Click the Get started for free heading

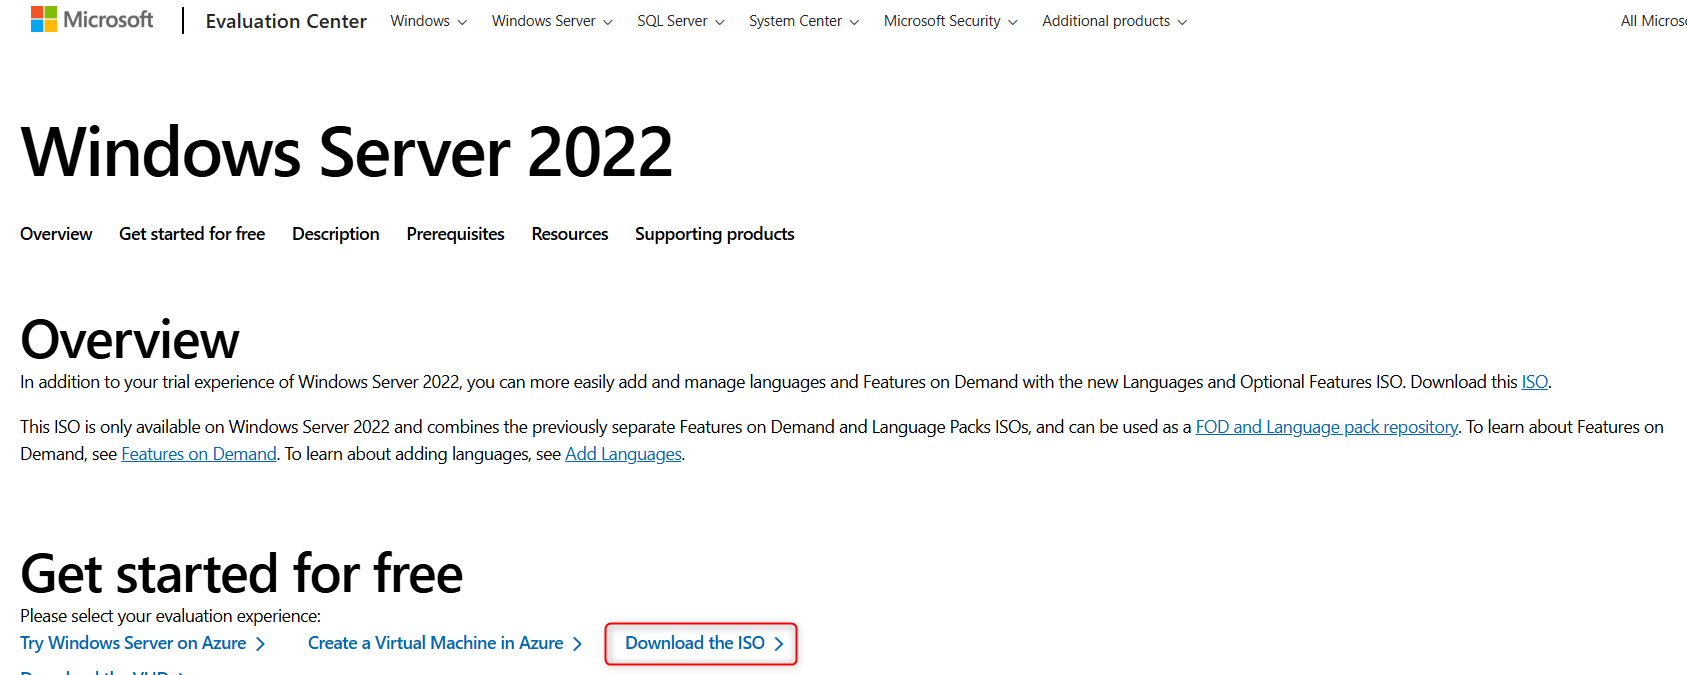tap(242, 574)
